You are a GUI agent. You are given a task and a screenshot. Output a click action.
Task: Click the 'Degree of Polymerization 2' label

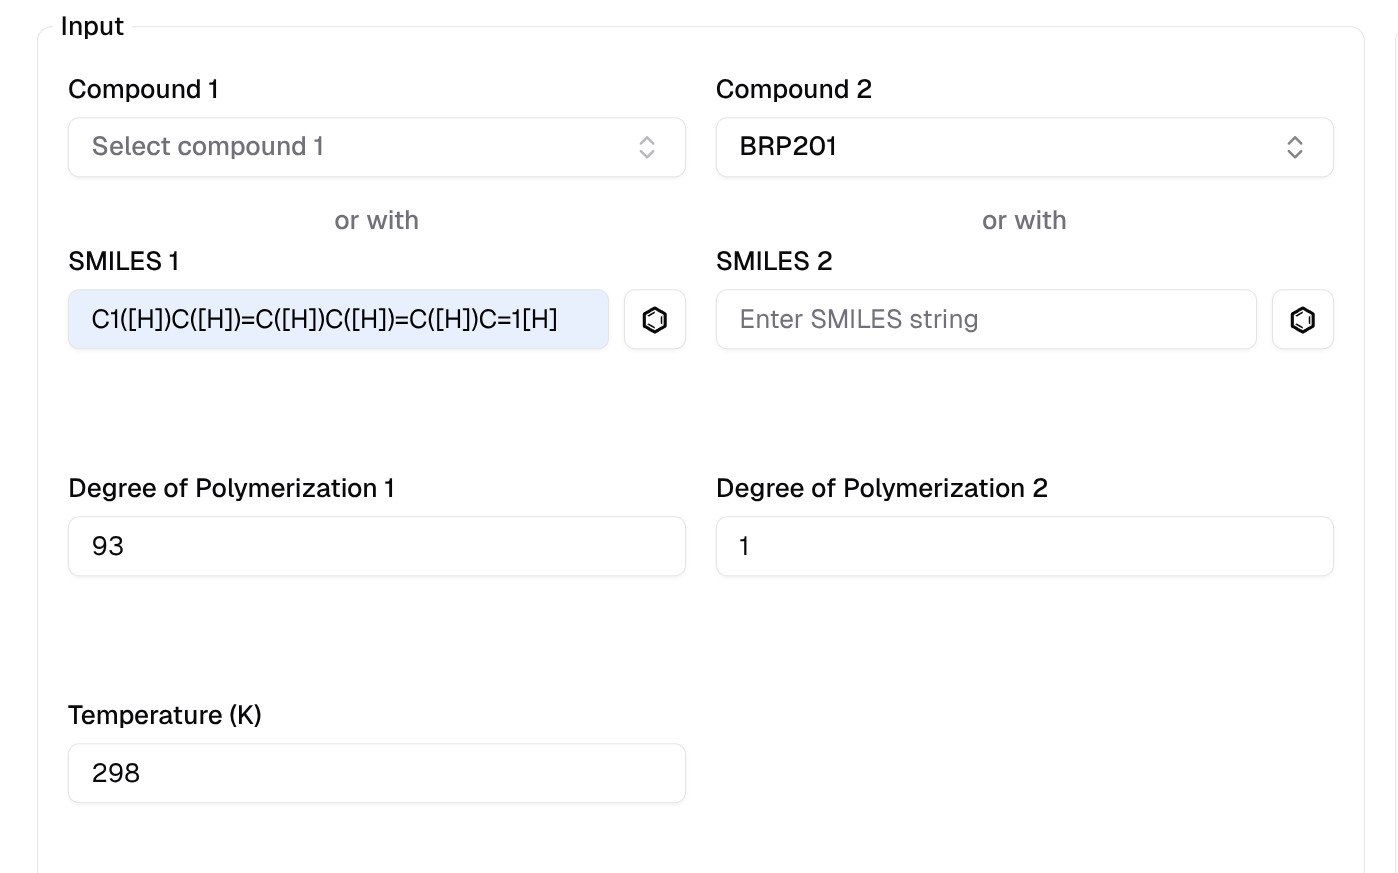(881, 488)
